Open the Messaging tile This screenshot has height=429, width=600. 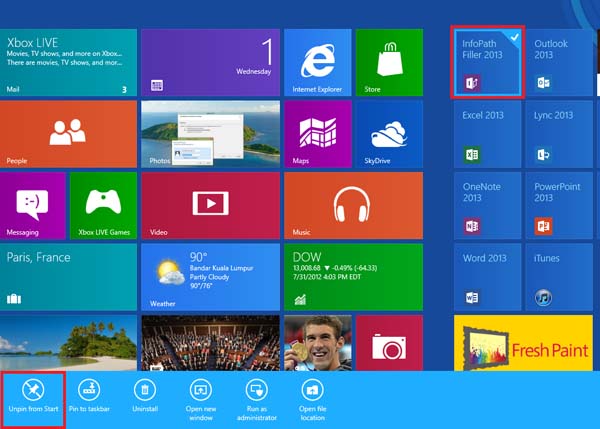(33, 206)
